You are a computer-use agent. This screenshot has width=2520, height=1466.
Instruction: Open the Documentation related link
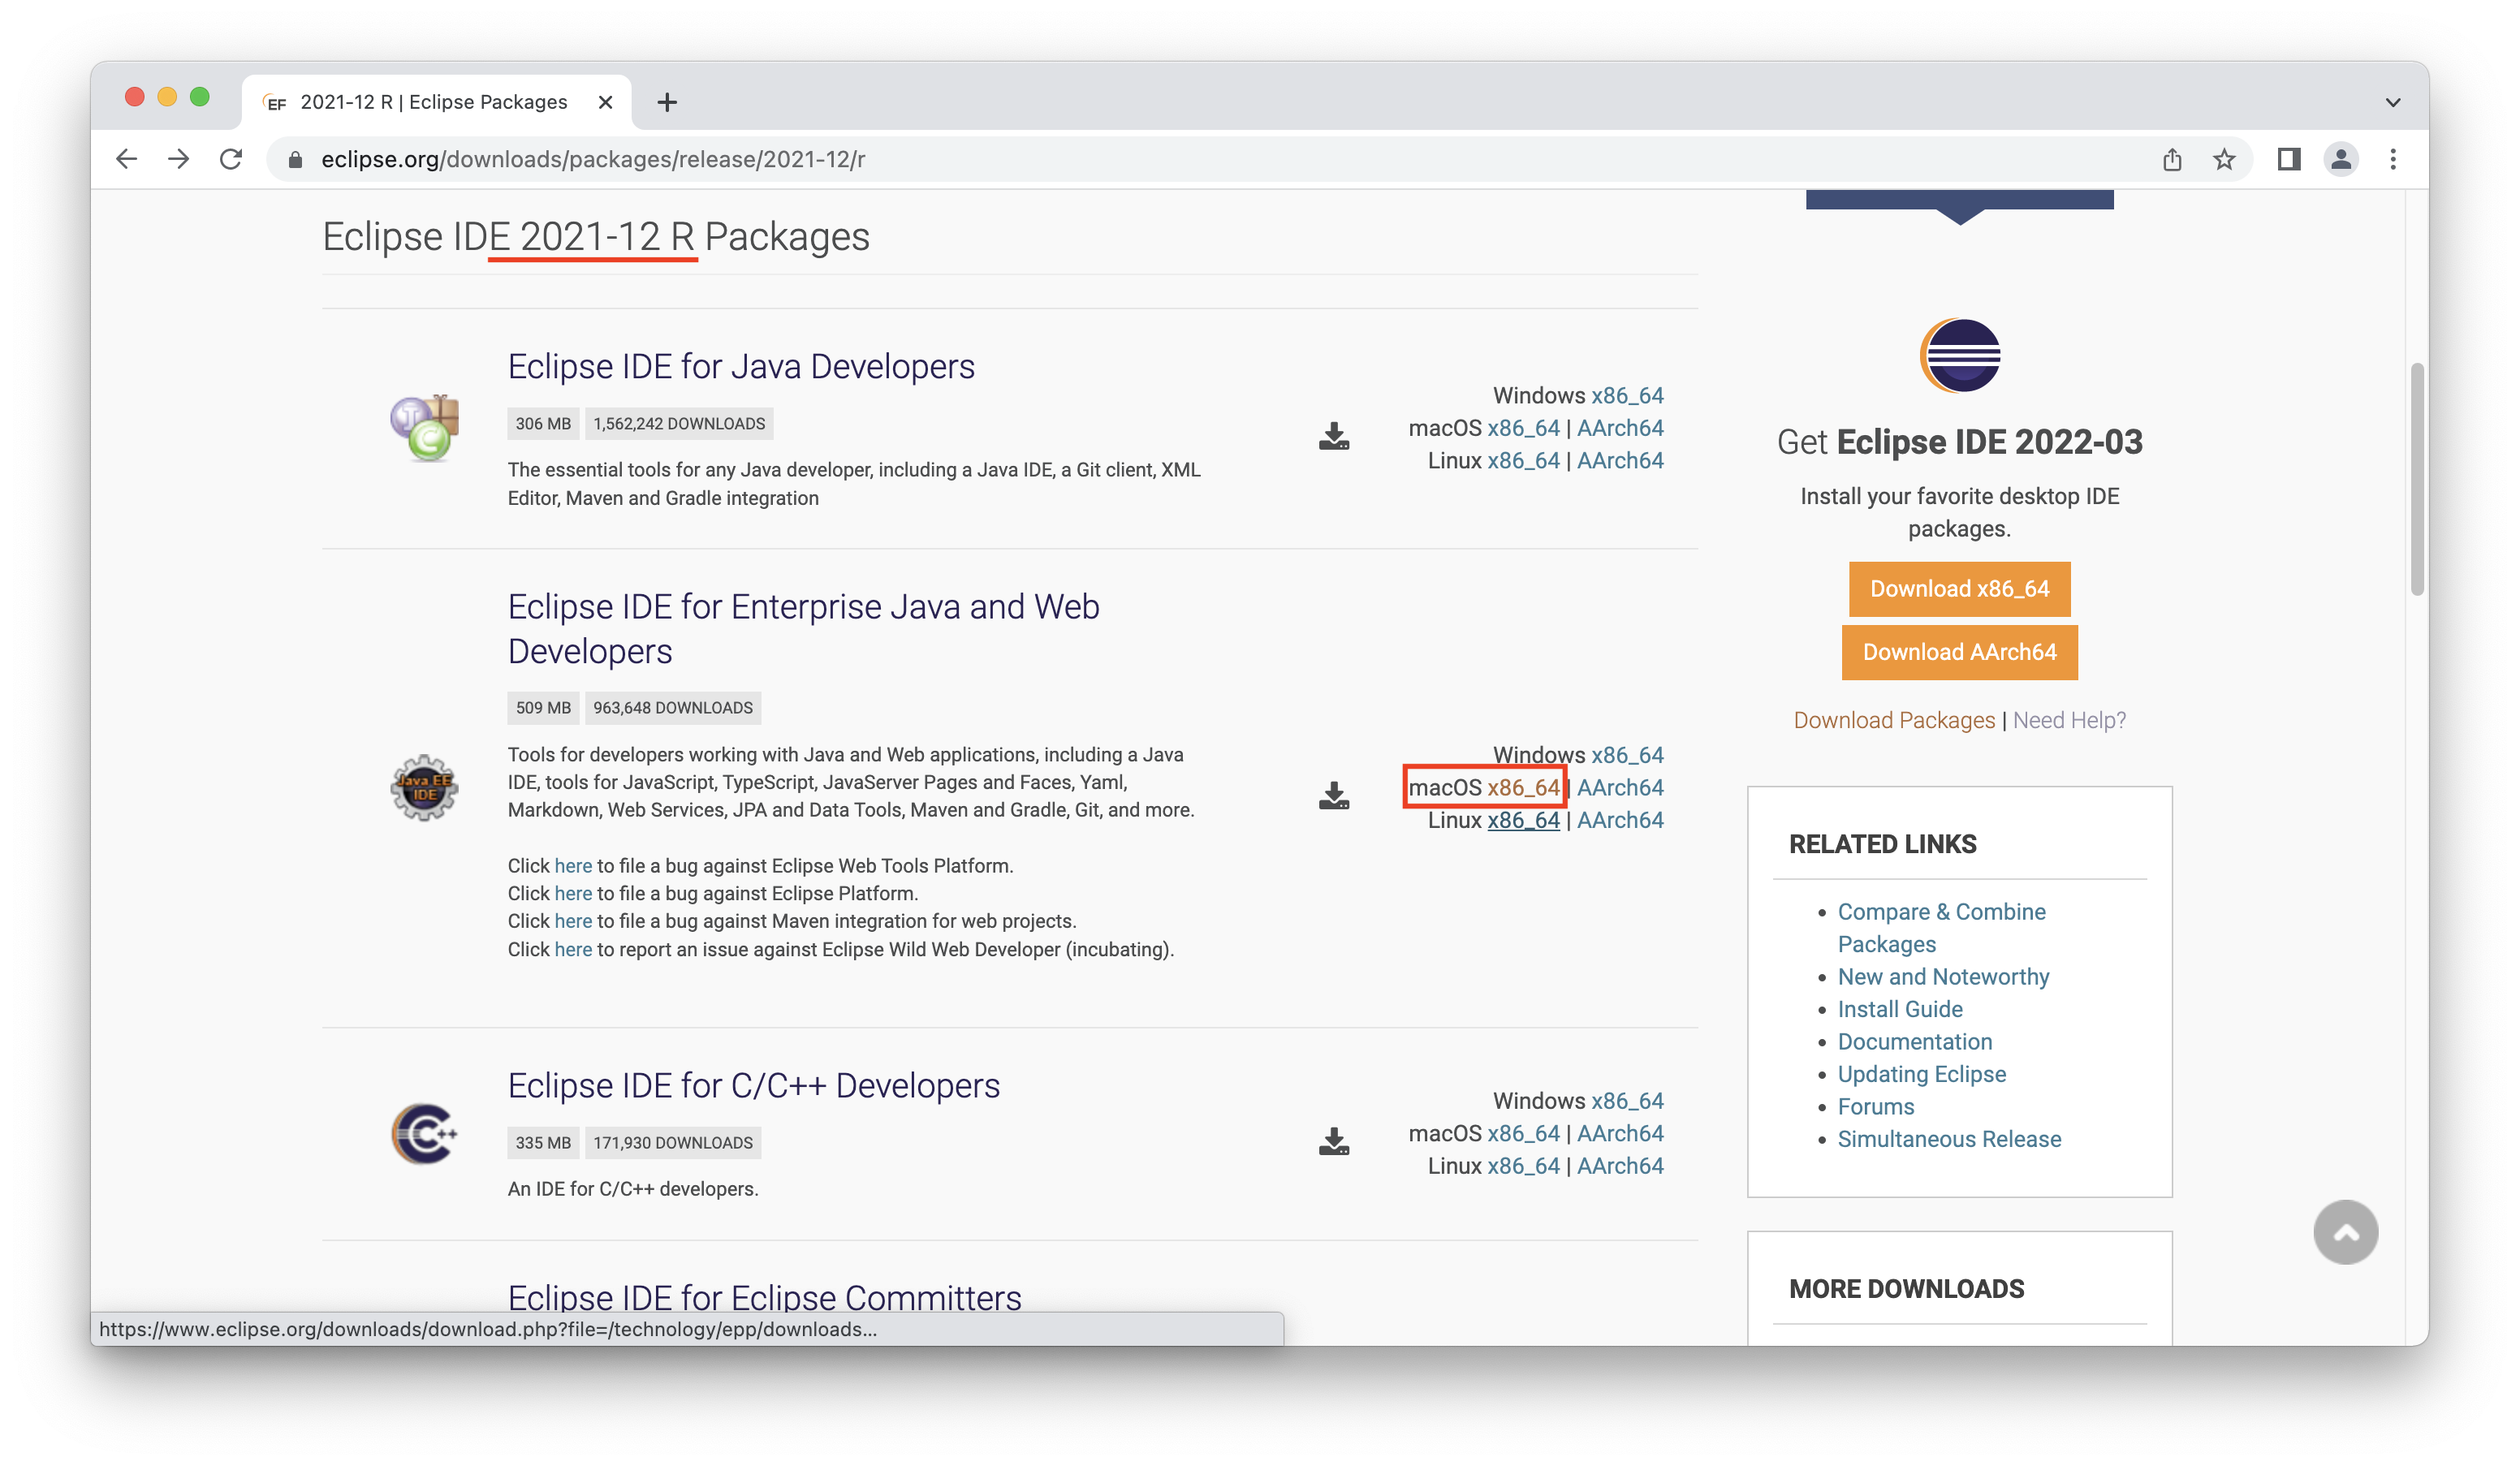(1914, 1041)
